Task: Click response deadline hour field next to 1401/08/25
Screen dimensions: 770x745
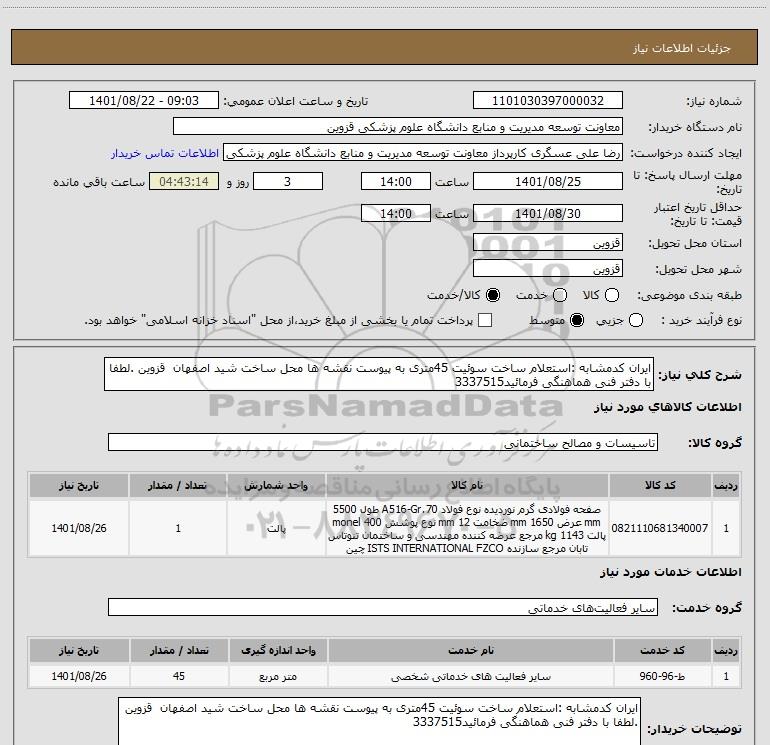Action: [396, 181]
